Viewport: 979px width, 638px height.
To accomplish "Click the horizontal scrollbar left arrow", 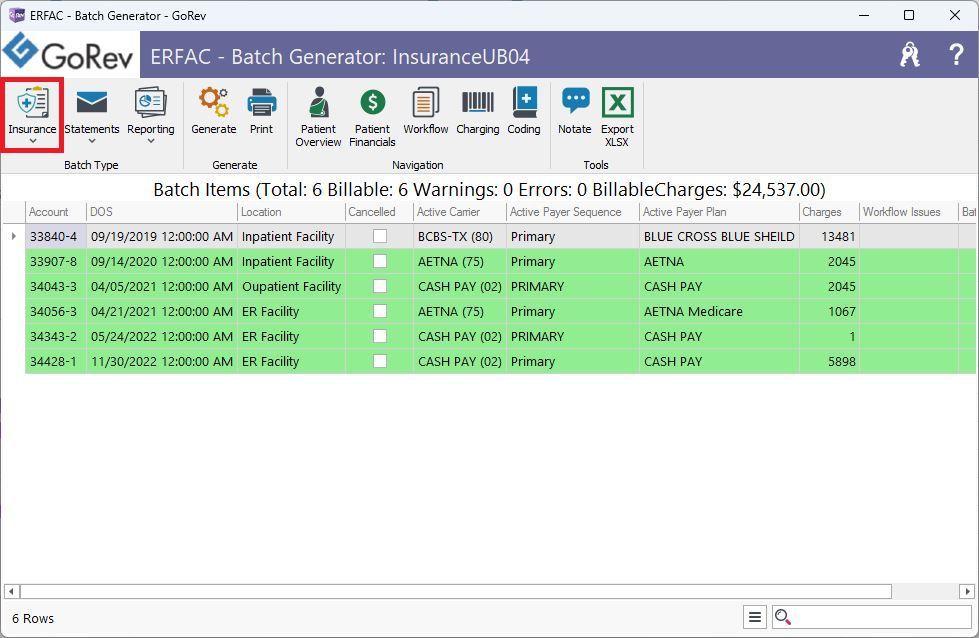I will click(x=11, y=591).
